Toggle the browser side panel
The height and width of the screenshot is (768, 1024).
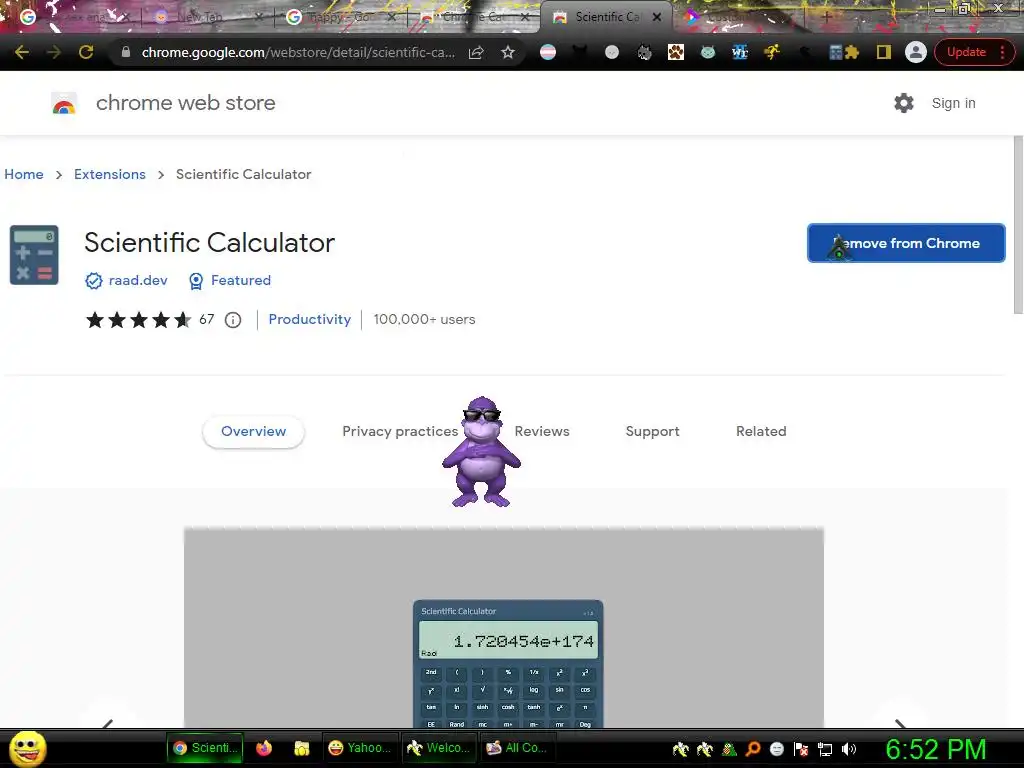coord(884,52)
